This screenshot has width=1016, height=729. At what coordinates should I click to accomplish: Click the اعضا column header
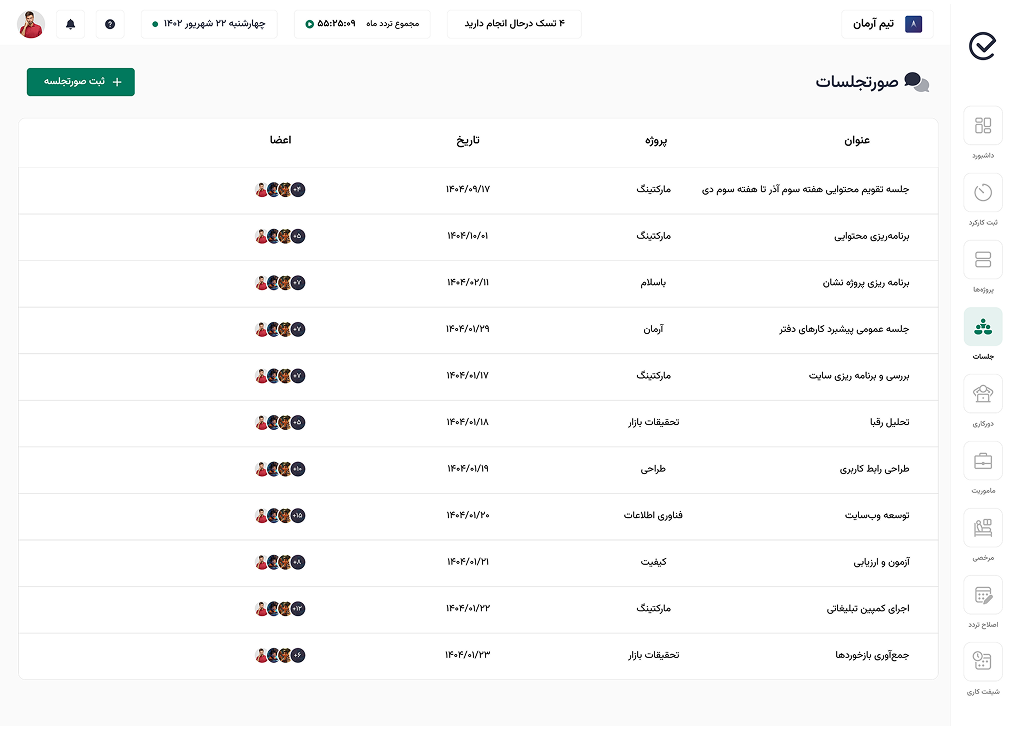(x=281, y=140)
